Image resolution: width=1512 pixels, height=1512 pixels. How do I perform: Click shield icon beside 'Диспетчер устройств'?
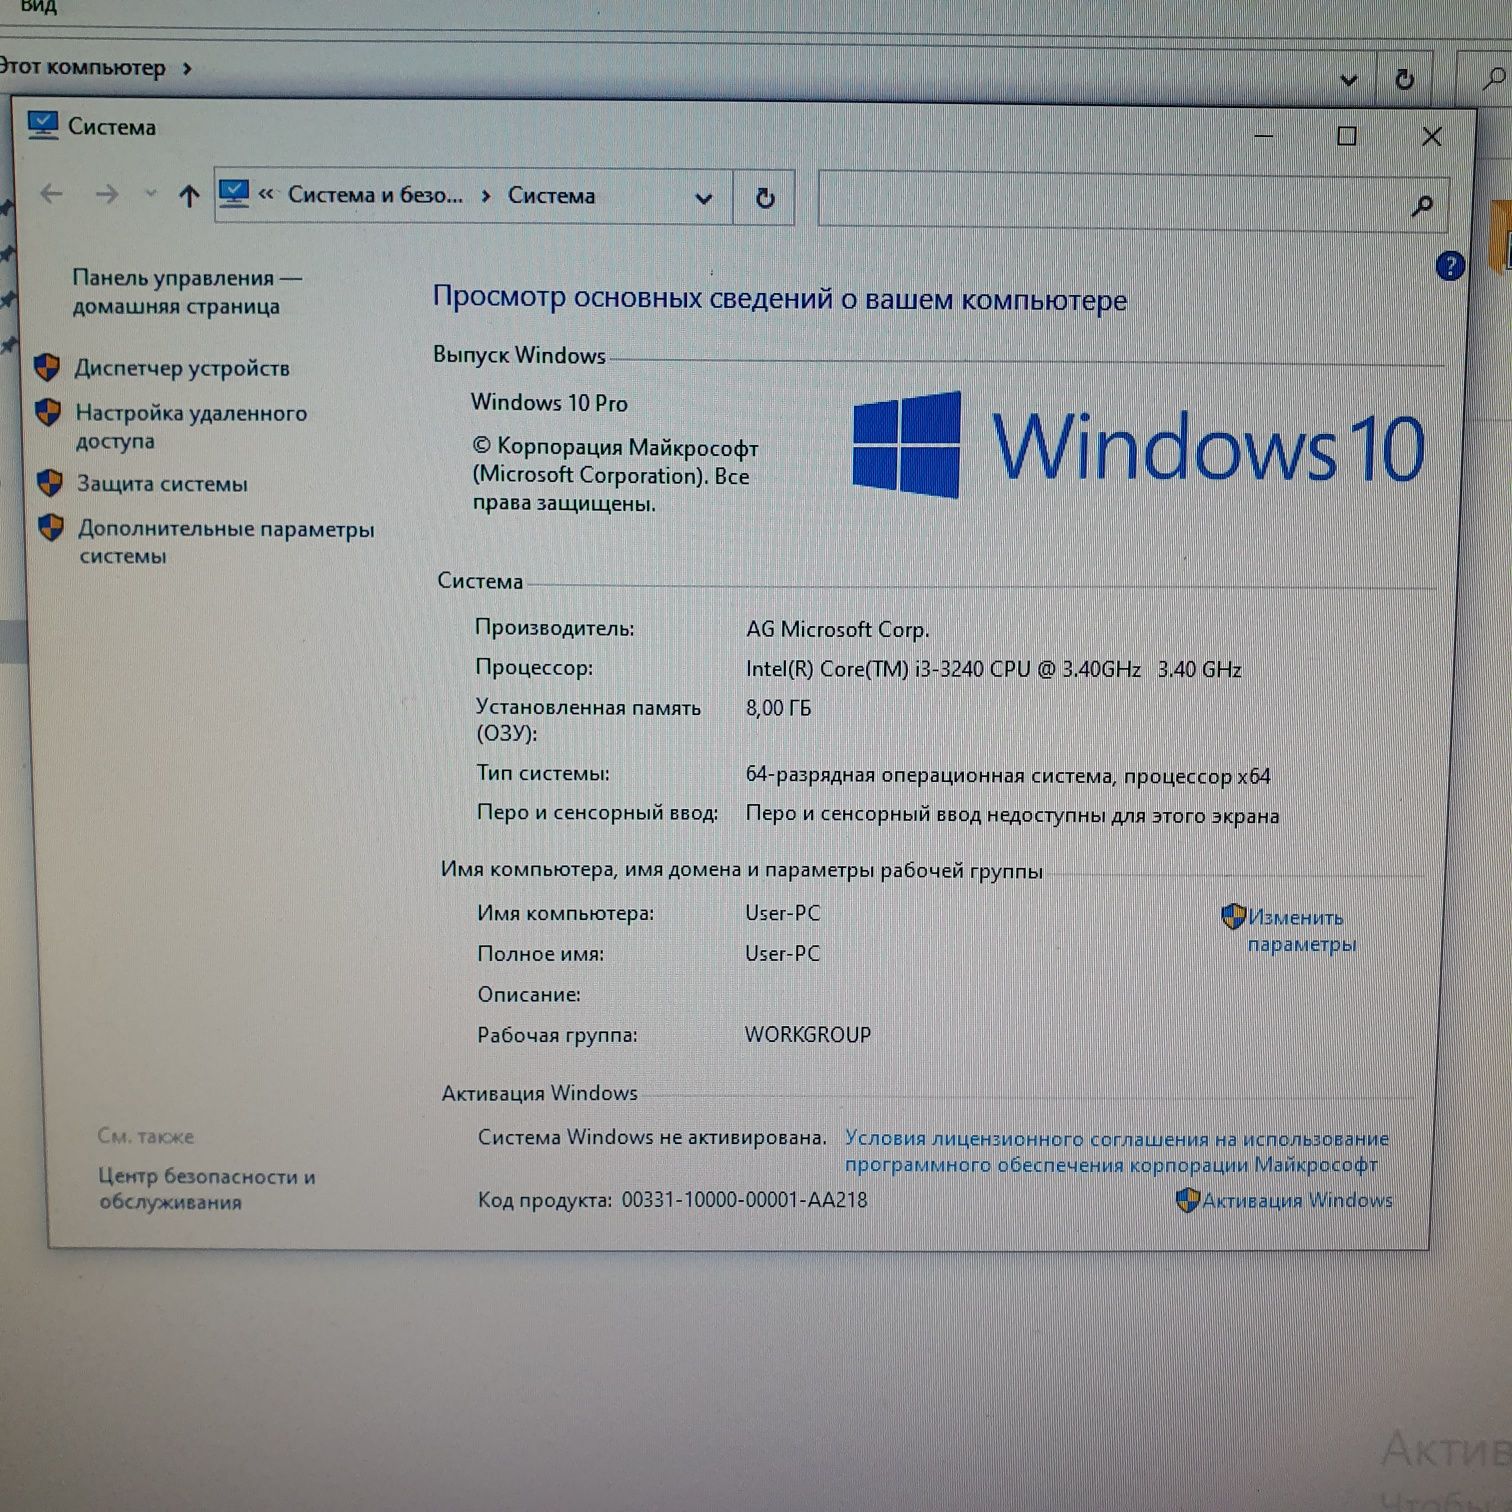pyautogui.click(x=47, y=367)
